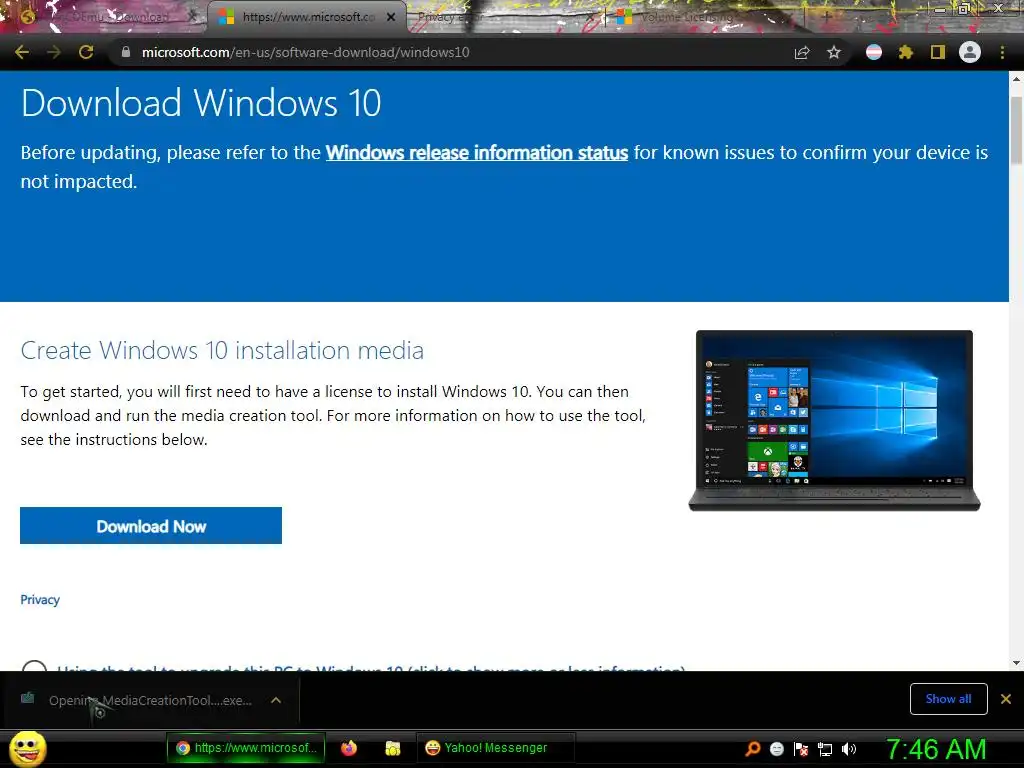Click the browser forward arrow
The height and width of the screenshot is (768, 1024).
(54, 52)
